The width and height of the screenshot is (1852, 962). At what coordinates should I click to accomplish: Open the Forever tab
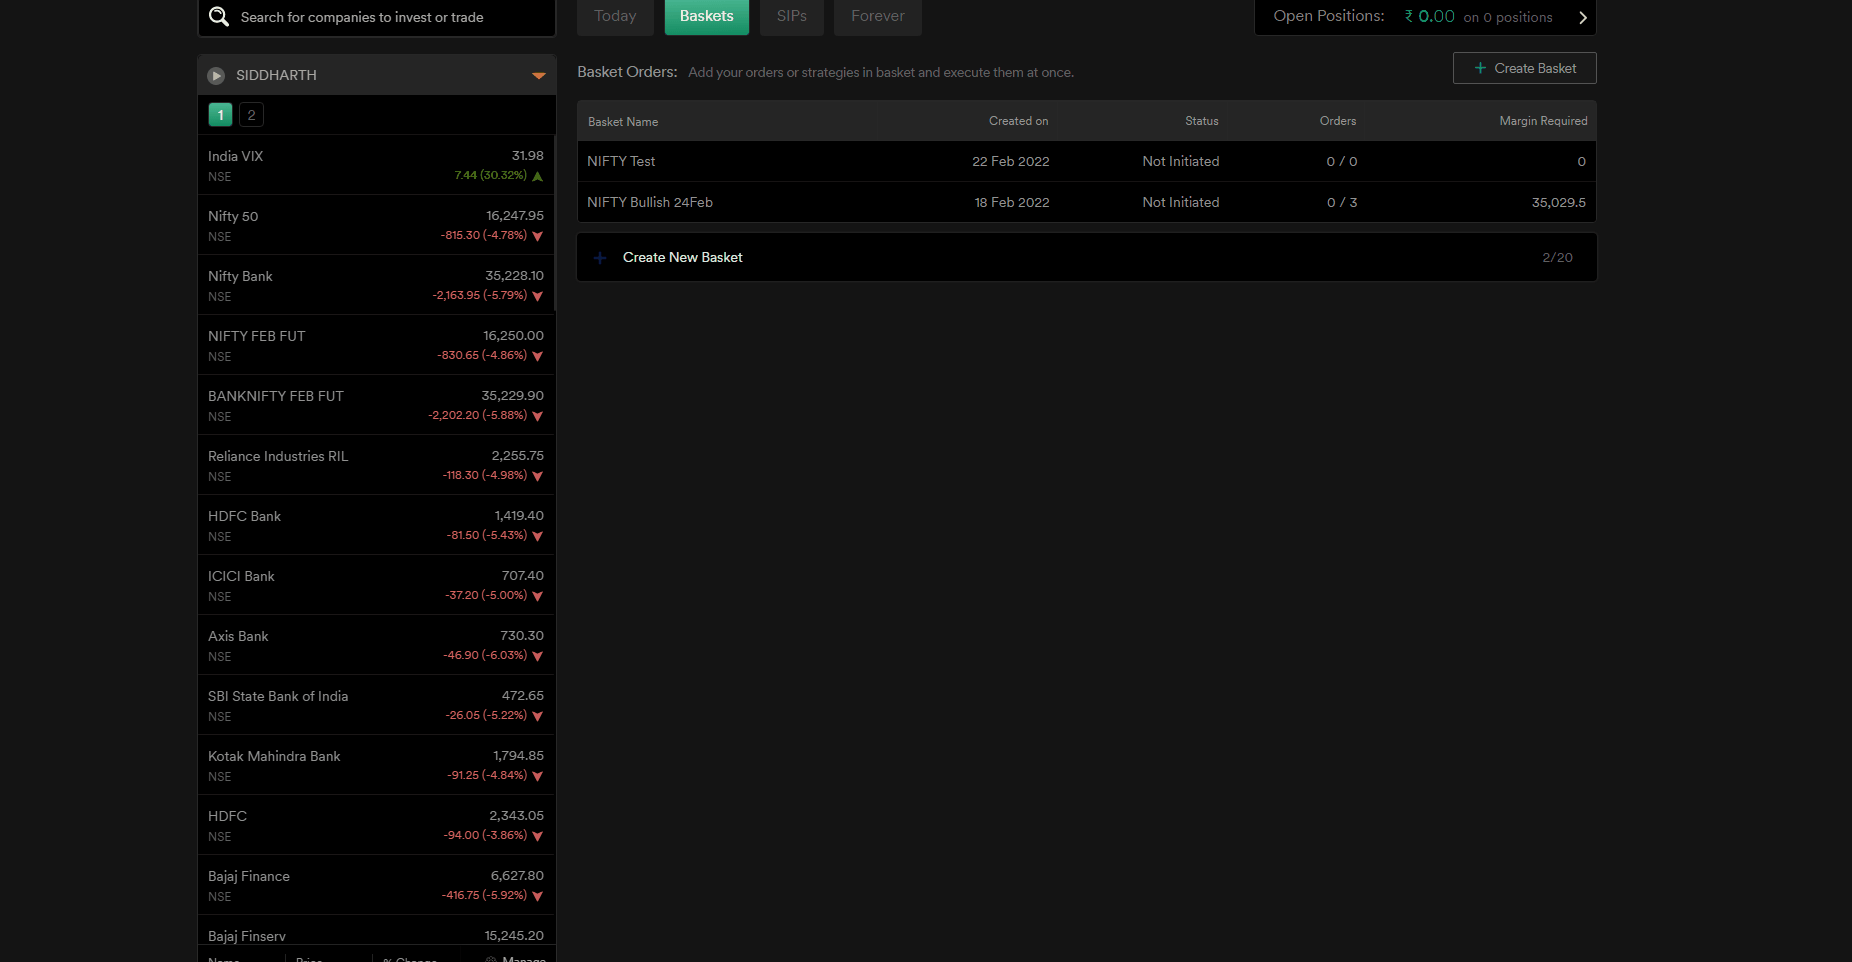tap(877, 16)
